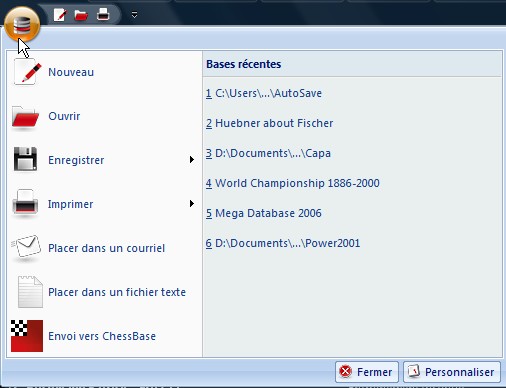The width and height of the screenshot is (506, 388).
Task: Expand the quick access toolbar customize arrow
Action: pos(134,15)
